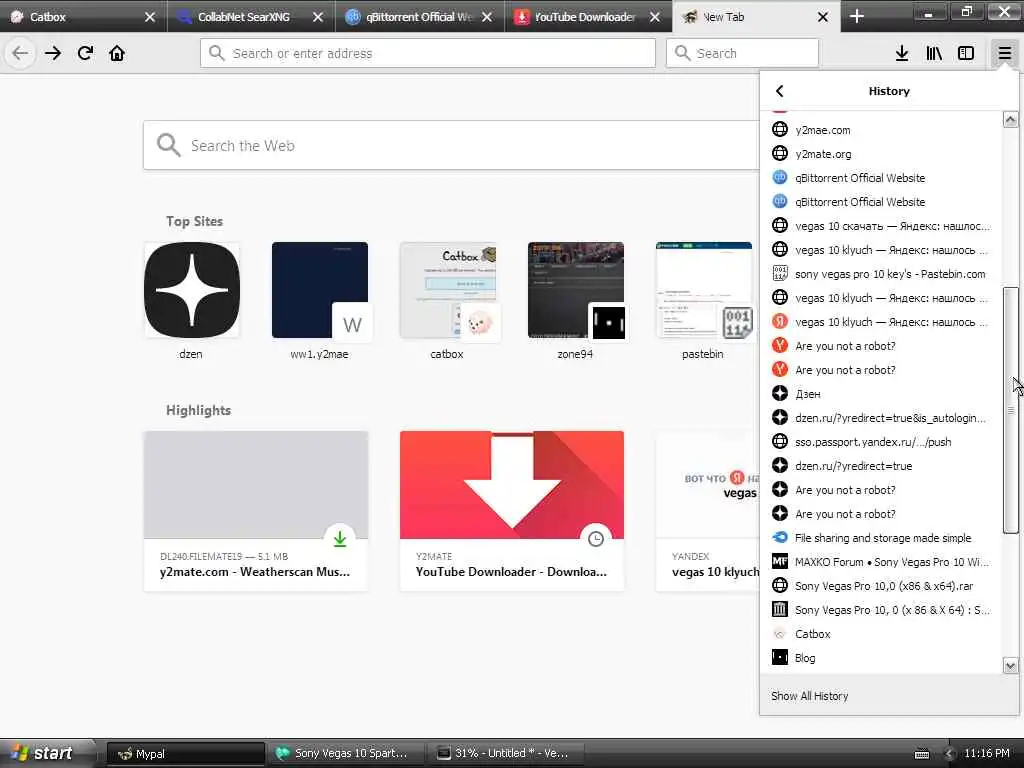Open the Yandex vegas 10 klyuch highlight
Image resolution: width=1024 pixels, height=768 pixels.
tap(708, 511)
